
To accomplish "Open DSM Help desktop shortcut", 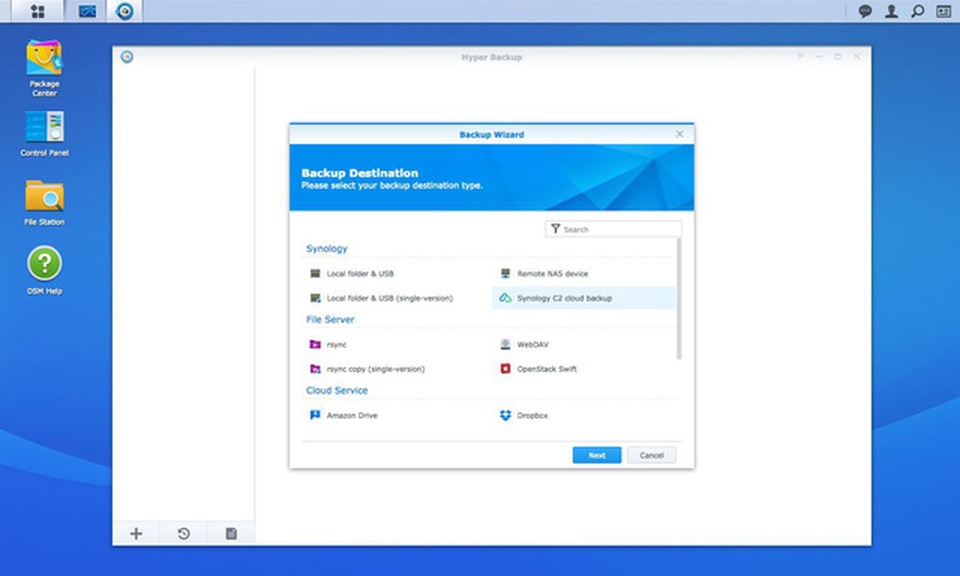I will [x=44, y=271].
